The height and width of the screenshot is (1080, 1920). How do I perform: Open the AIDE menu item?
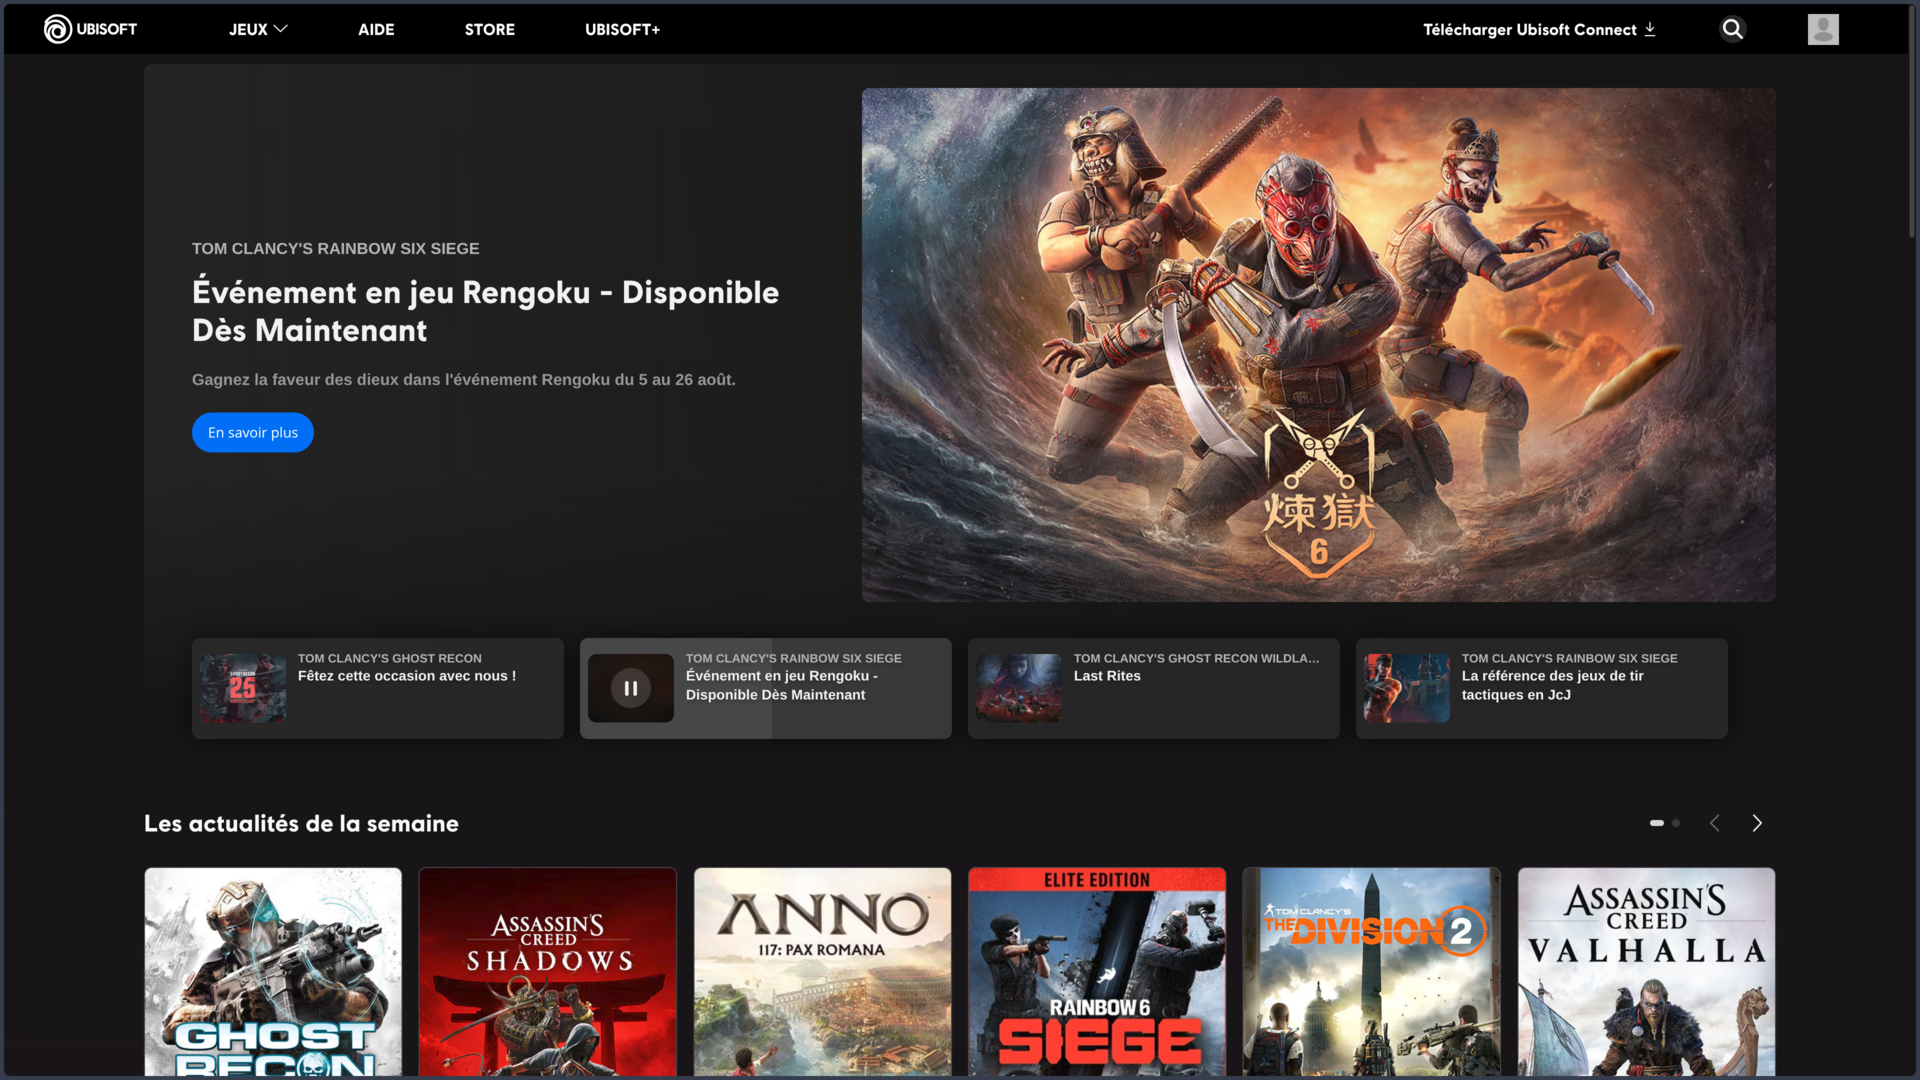tap(376, 29)
